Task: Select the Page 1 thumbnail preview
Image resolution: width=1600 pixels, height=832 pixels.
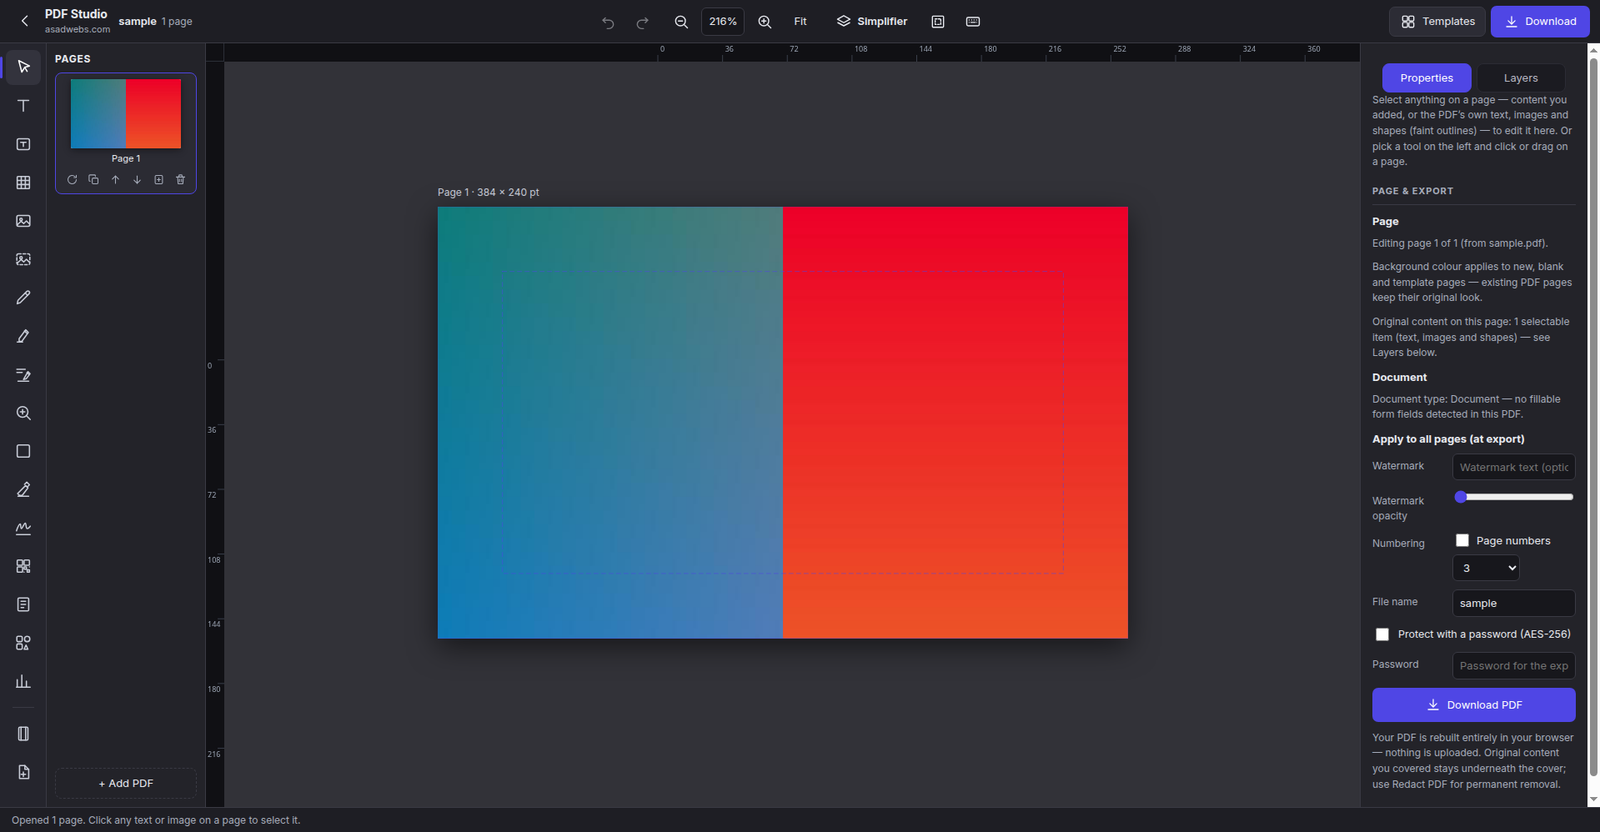Action: pyautogui.click(x=126, y=114)
